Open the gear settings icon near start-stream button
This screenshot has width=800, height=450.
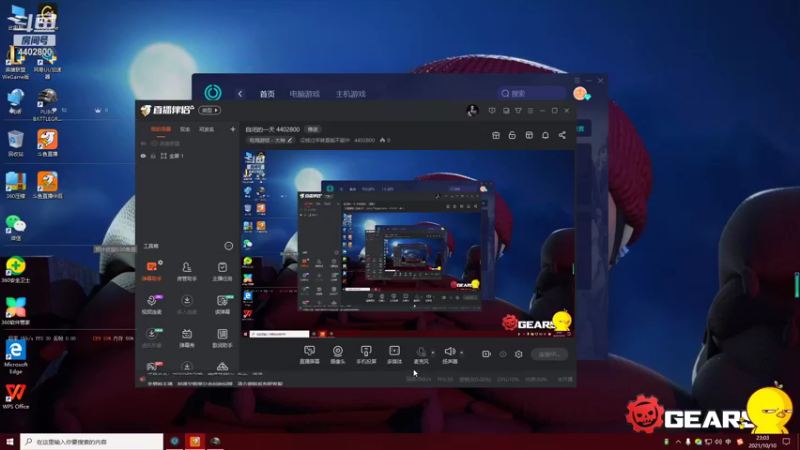coord(518,354)
